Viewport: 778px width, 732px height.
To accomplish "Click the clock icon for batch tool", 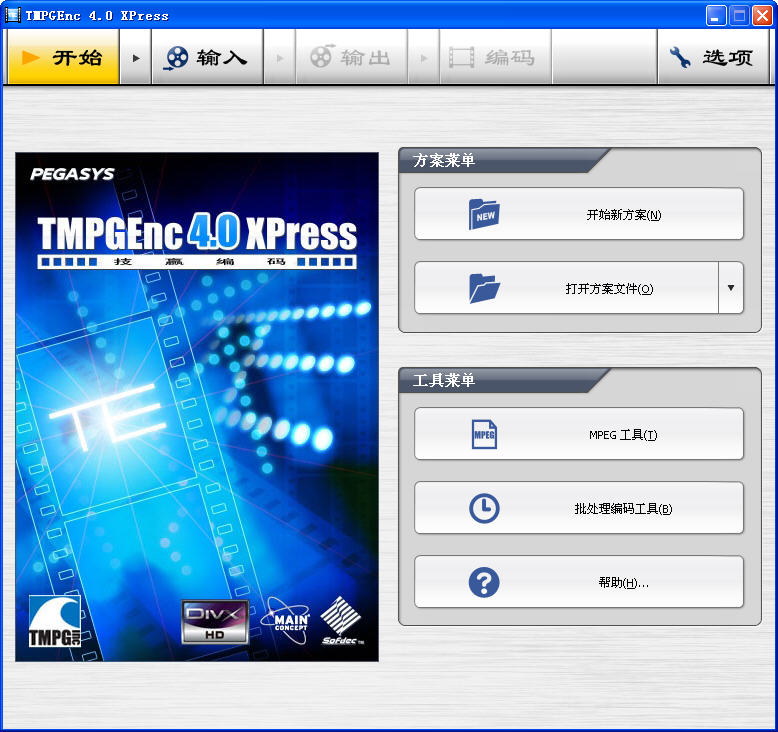I will pyautogui.click(x=484, y=508).
